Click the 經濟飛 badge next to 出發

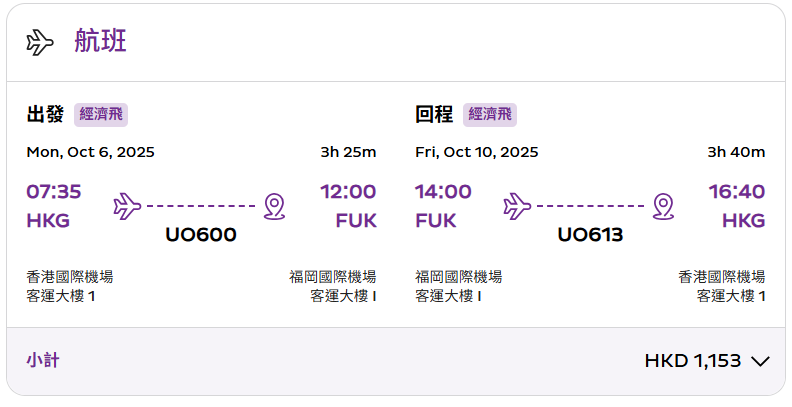point(101,115)
